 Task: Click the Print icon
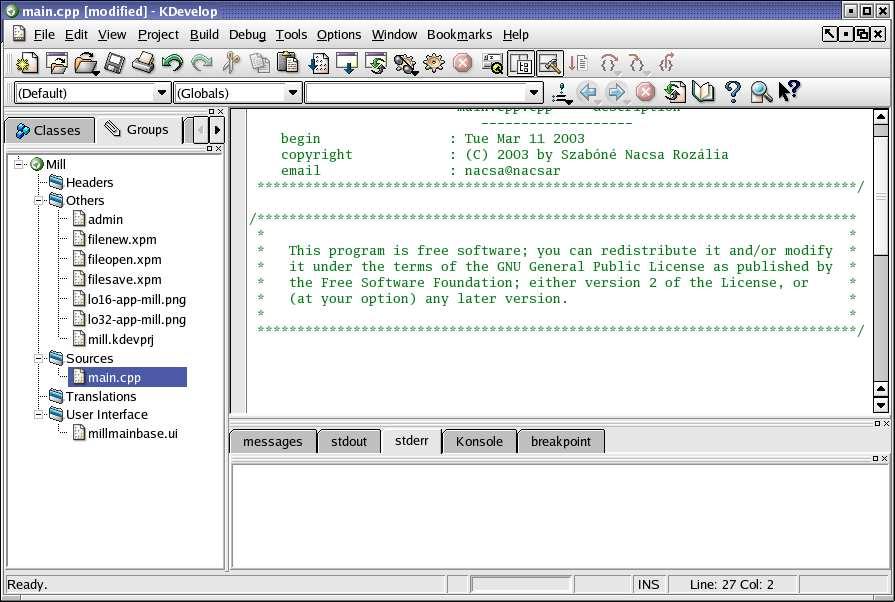click(x=143, y=63)
